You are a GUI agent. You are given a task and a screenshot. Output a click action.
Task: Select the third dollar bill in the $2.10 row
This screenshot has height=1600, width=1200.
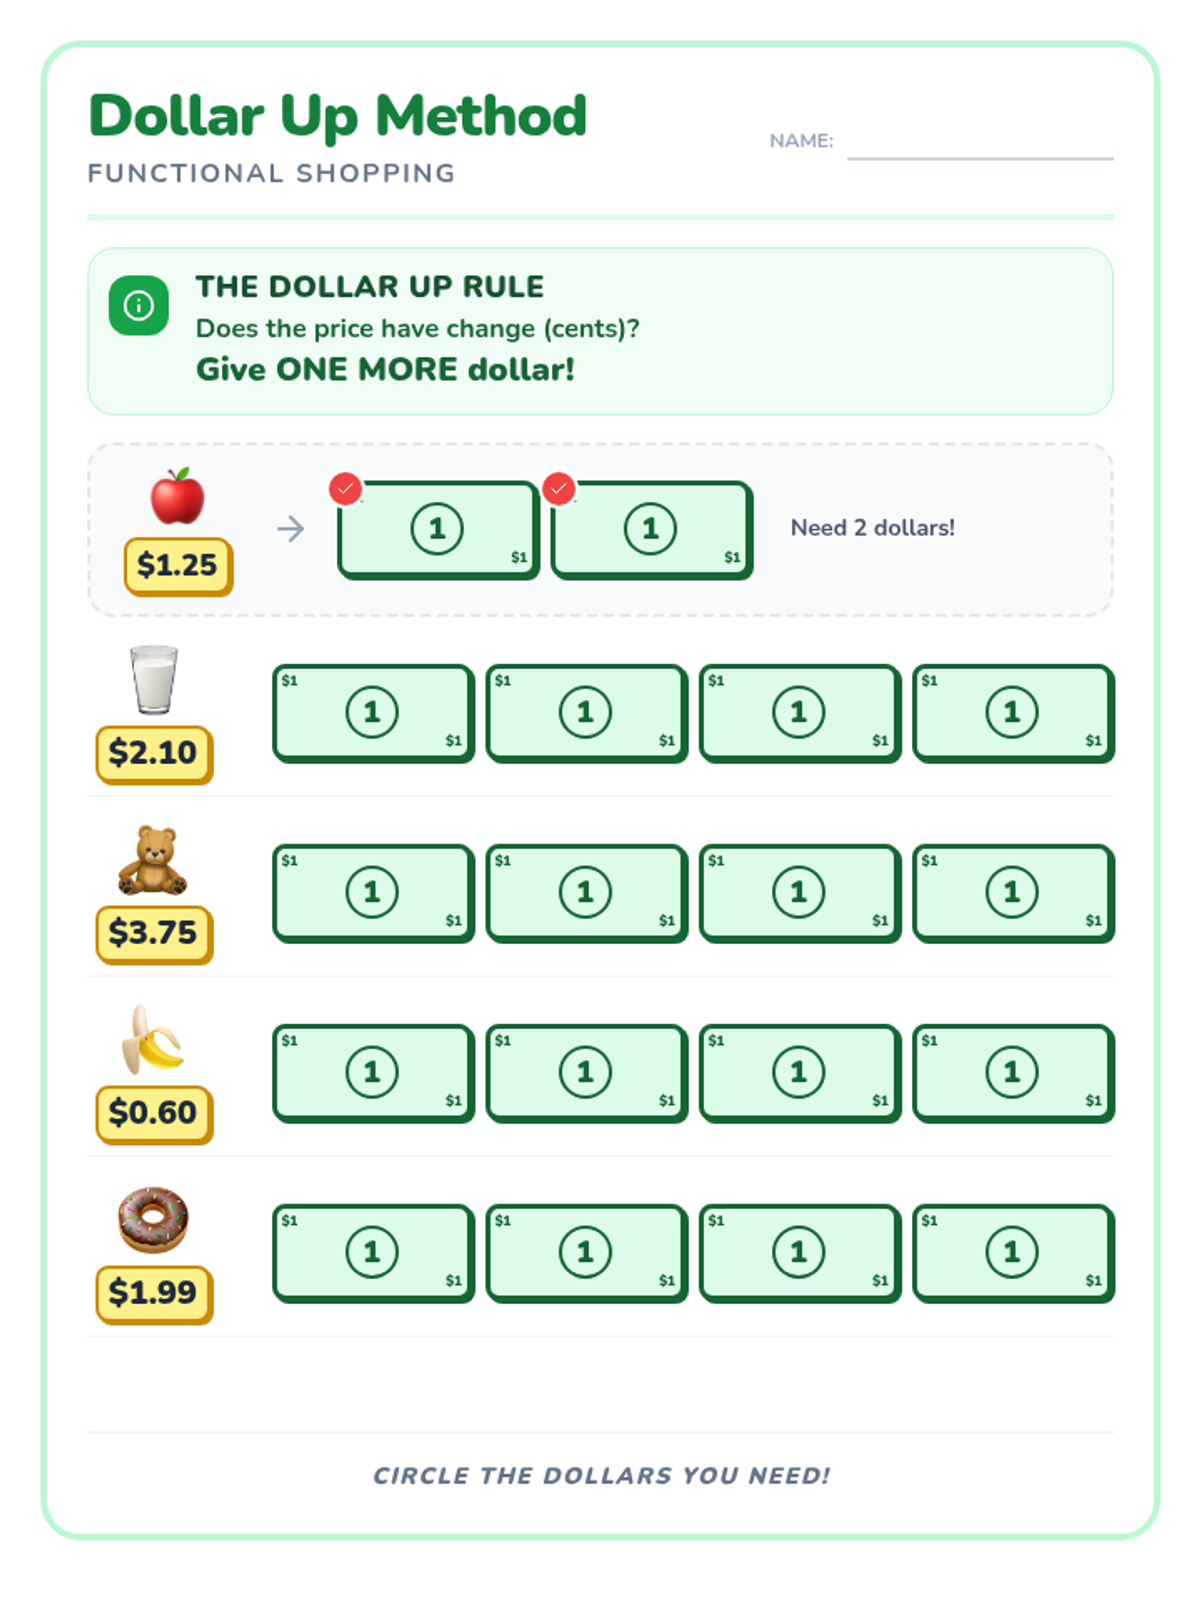(800, 714)
